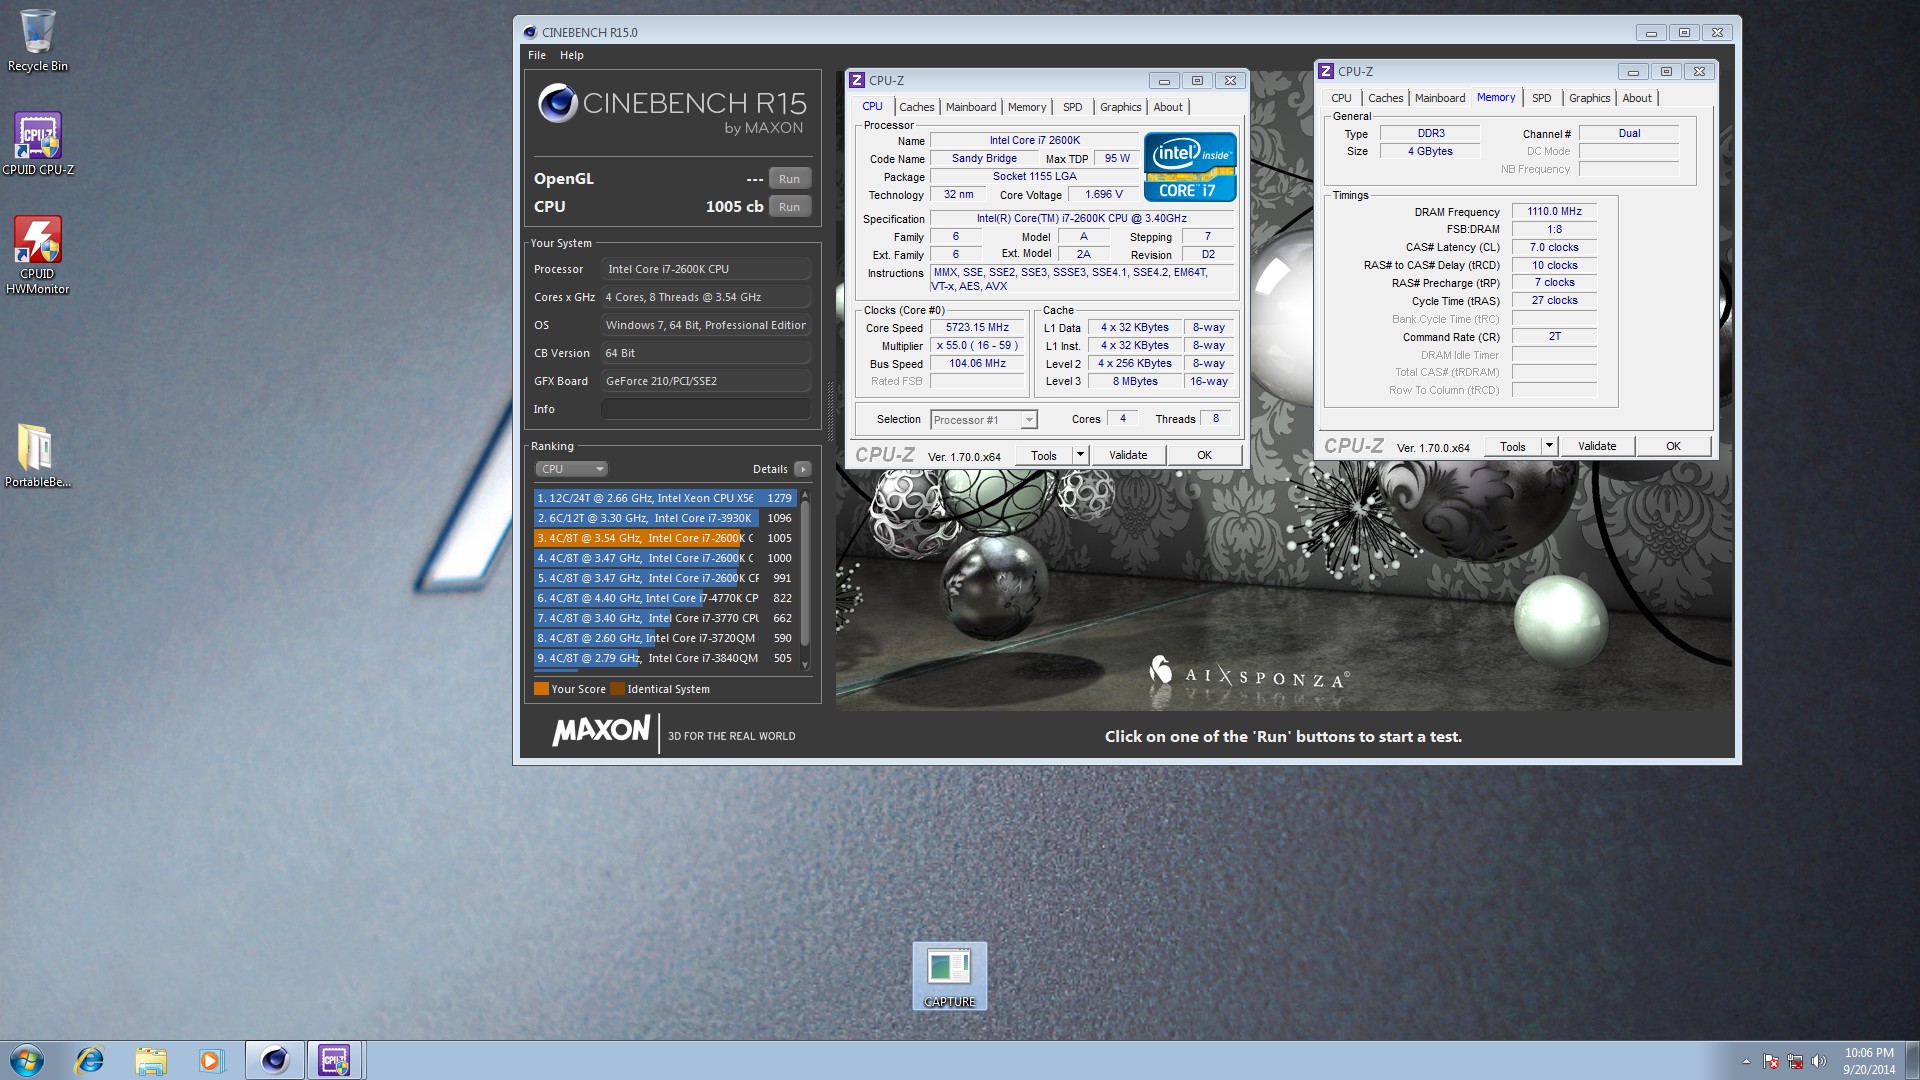Open the Windows Start menu

(27, 1060)
